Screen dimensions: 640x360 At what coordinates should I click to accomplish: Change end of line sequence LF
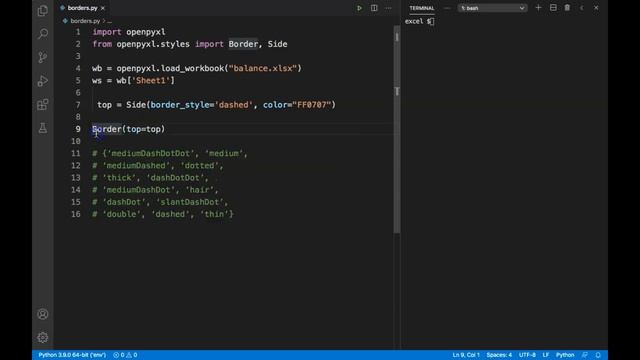click(x=546, y=355)
